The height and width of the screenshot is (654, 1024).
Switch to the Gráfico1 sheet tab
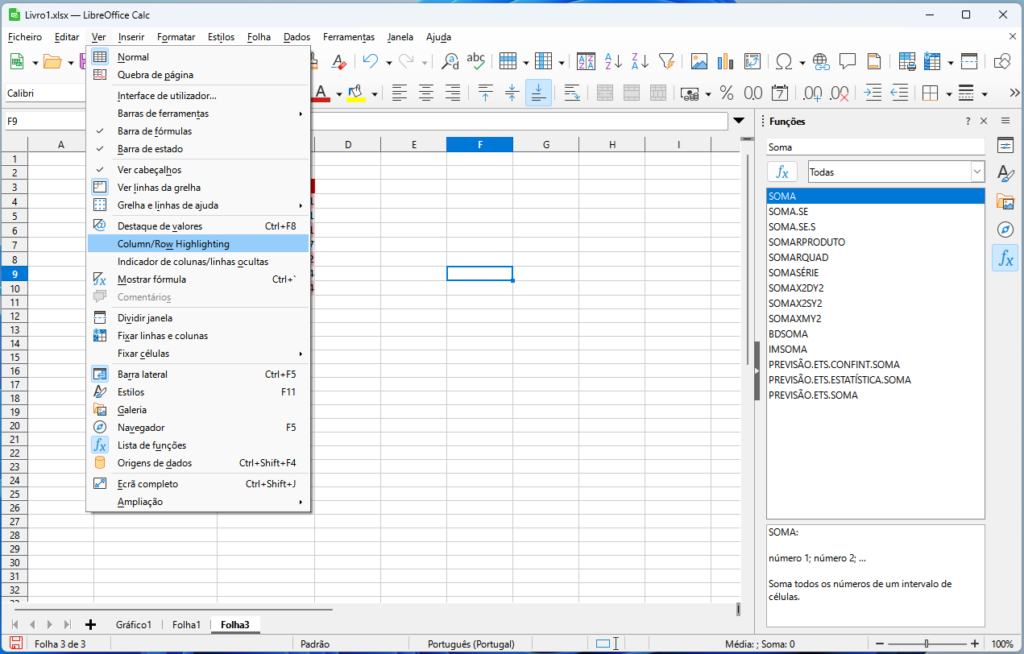pyautogui.click(x=133, y=624)
